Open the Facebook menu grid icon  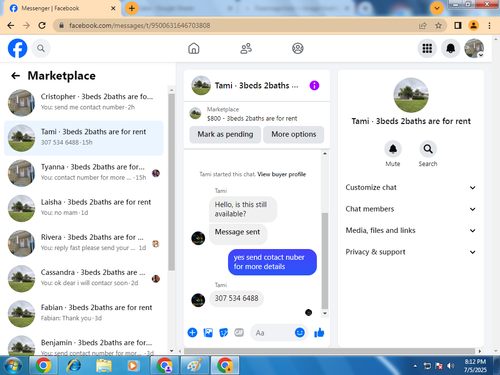pyautogui.click(x=427, y=48)
